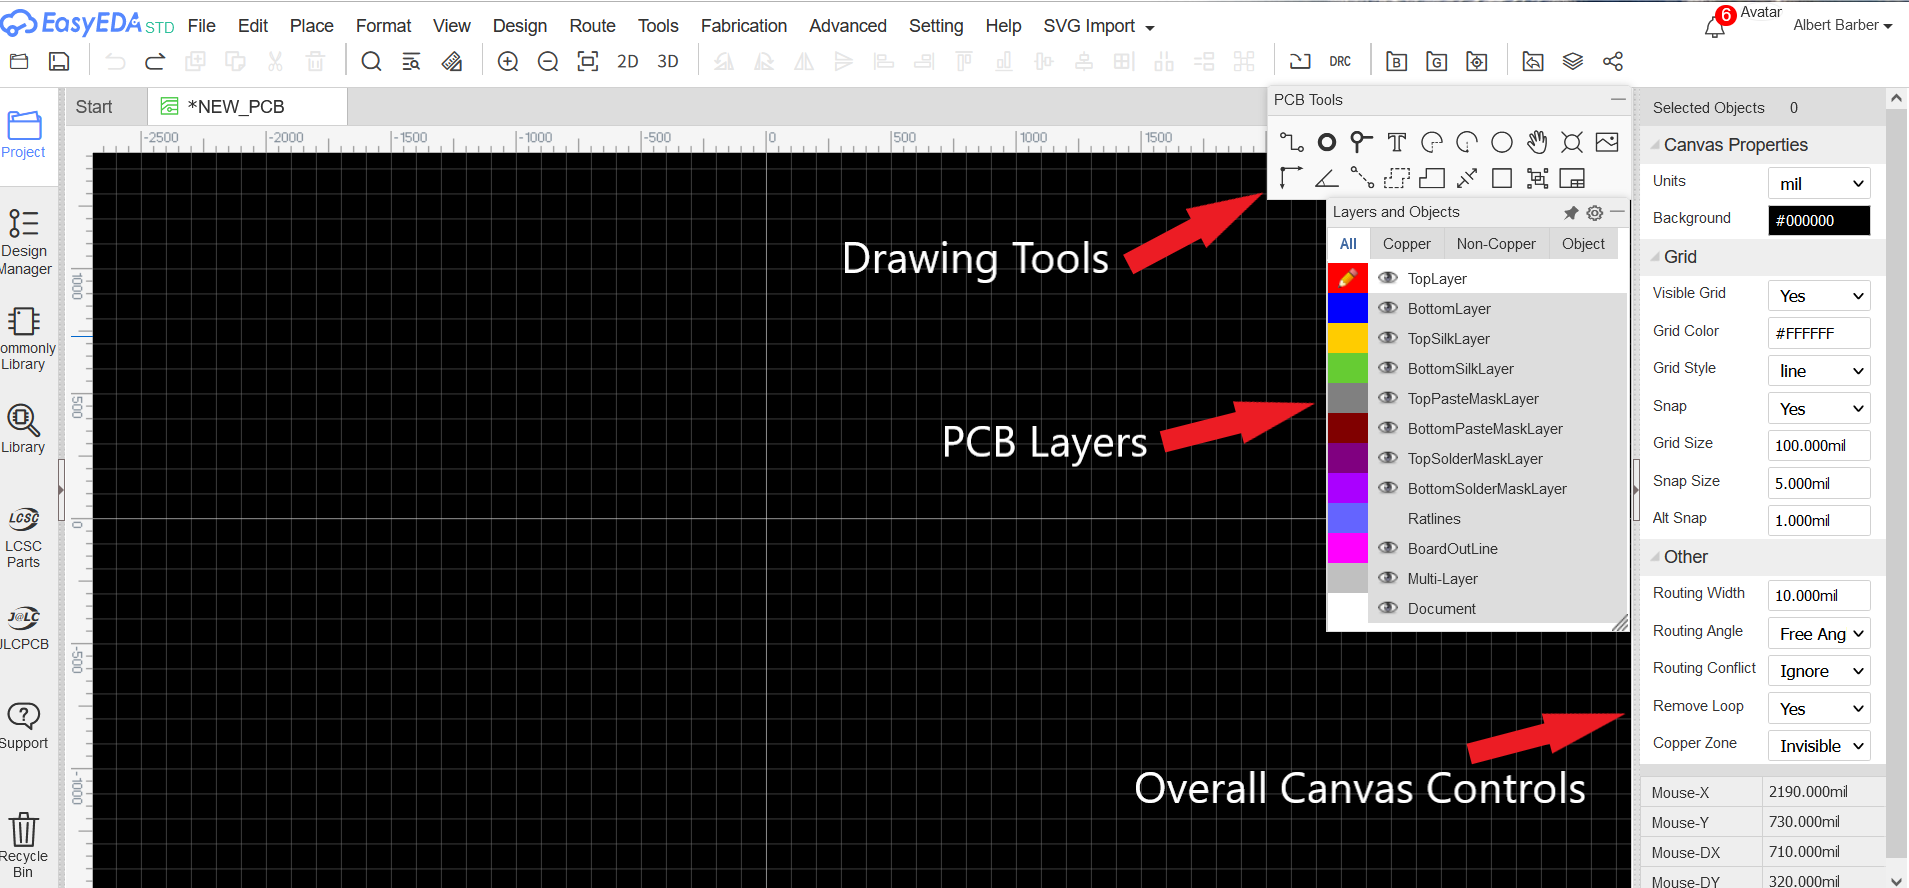Click the Save icon in the toolbar
This screenshot has height=888, width=1909.
[x=59, y=62]
